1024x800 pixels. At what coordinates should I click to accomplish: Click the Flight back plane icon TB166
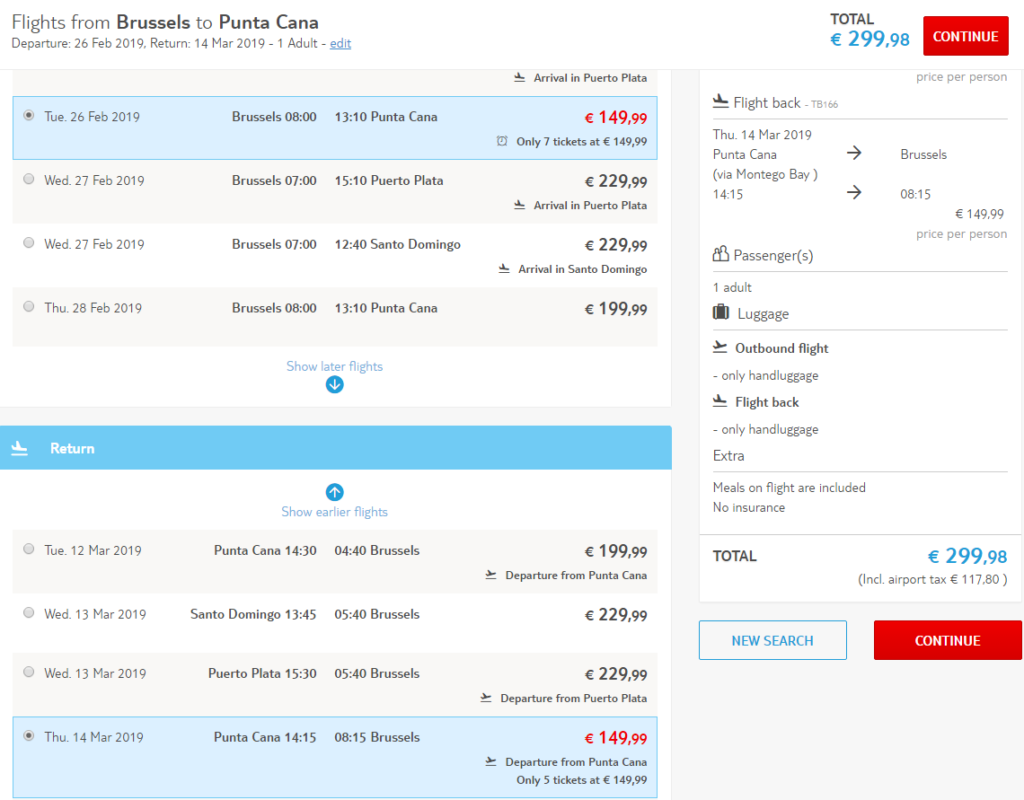(x=720, y=101)
